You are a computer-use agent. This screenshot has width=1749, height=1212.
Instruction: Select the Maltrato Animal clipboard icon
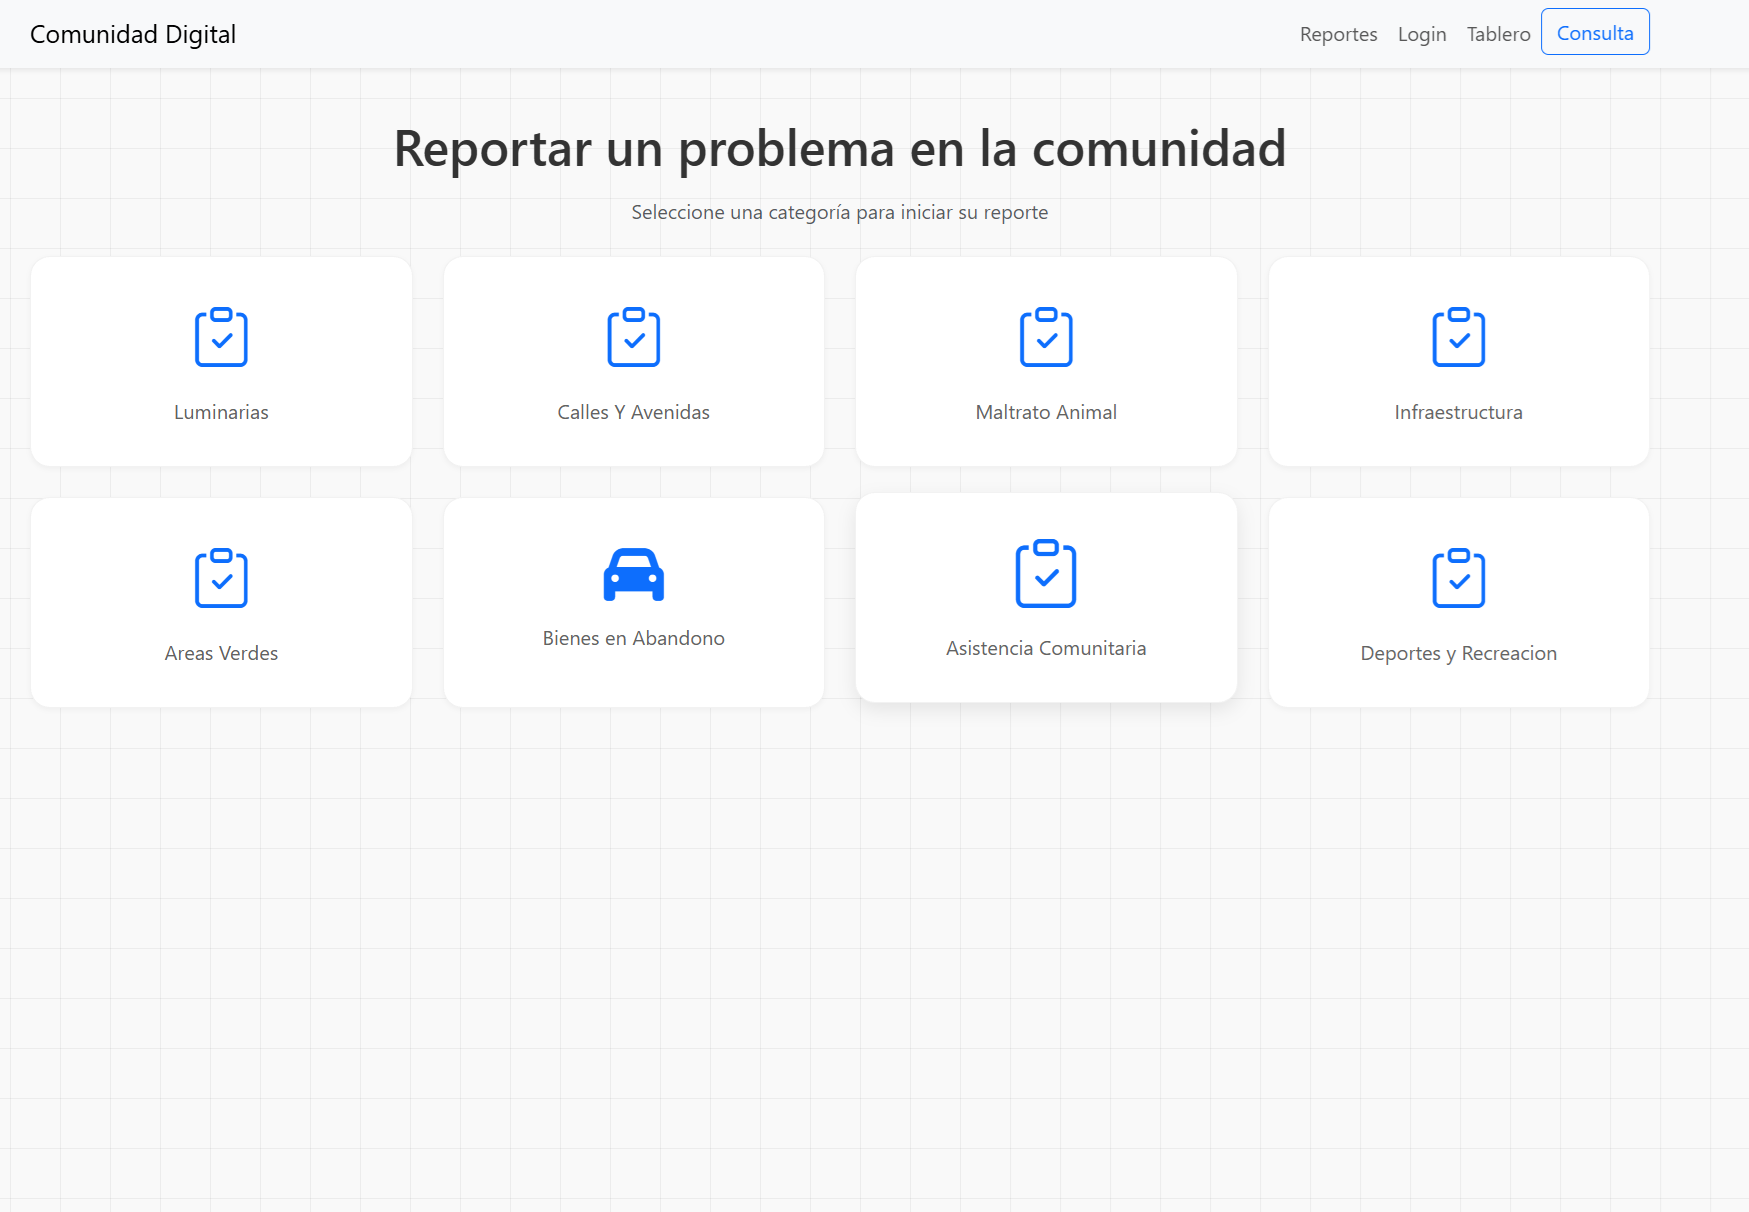pos(1046,337)
